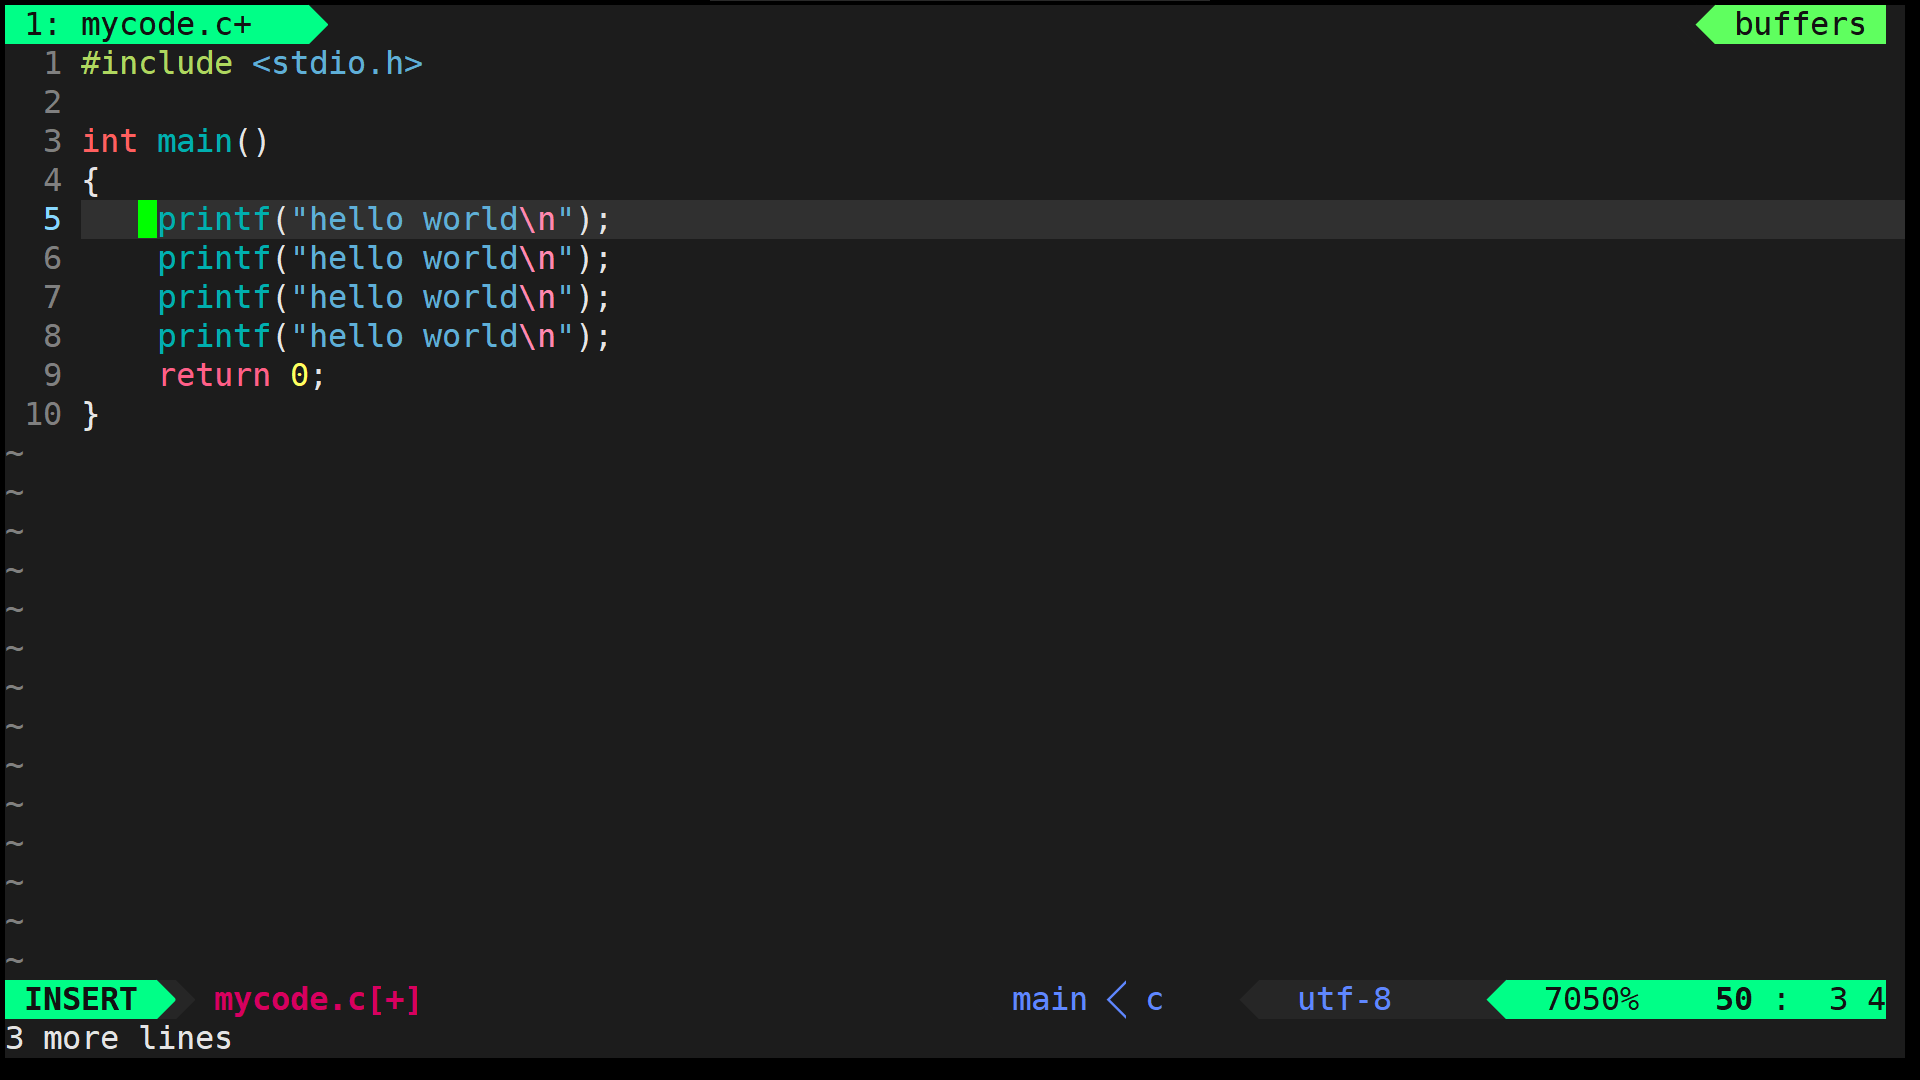The height and width of the screenshot is (1080, 1920).
Task: Click line number 5 in the gutter
Action: (x=52, y=219)
